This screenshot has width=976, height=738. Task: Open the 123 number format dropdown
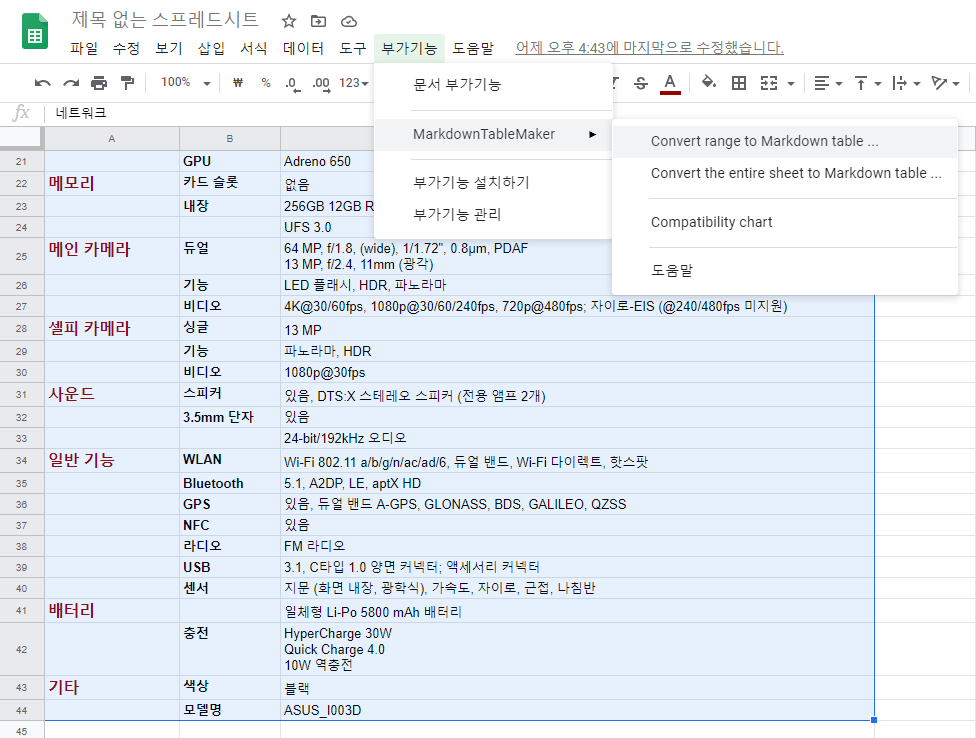click(354, 83)
